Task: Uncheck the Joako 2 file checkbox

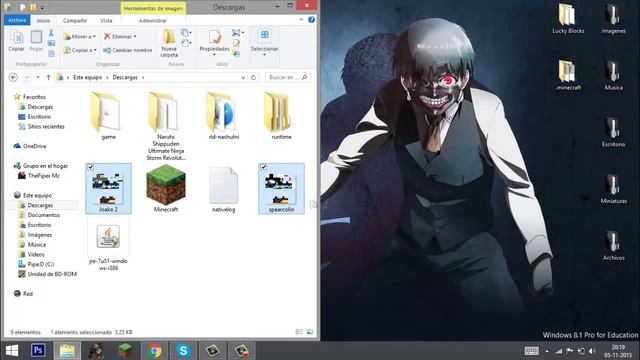Action: (91, 167)
